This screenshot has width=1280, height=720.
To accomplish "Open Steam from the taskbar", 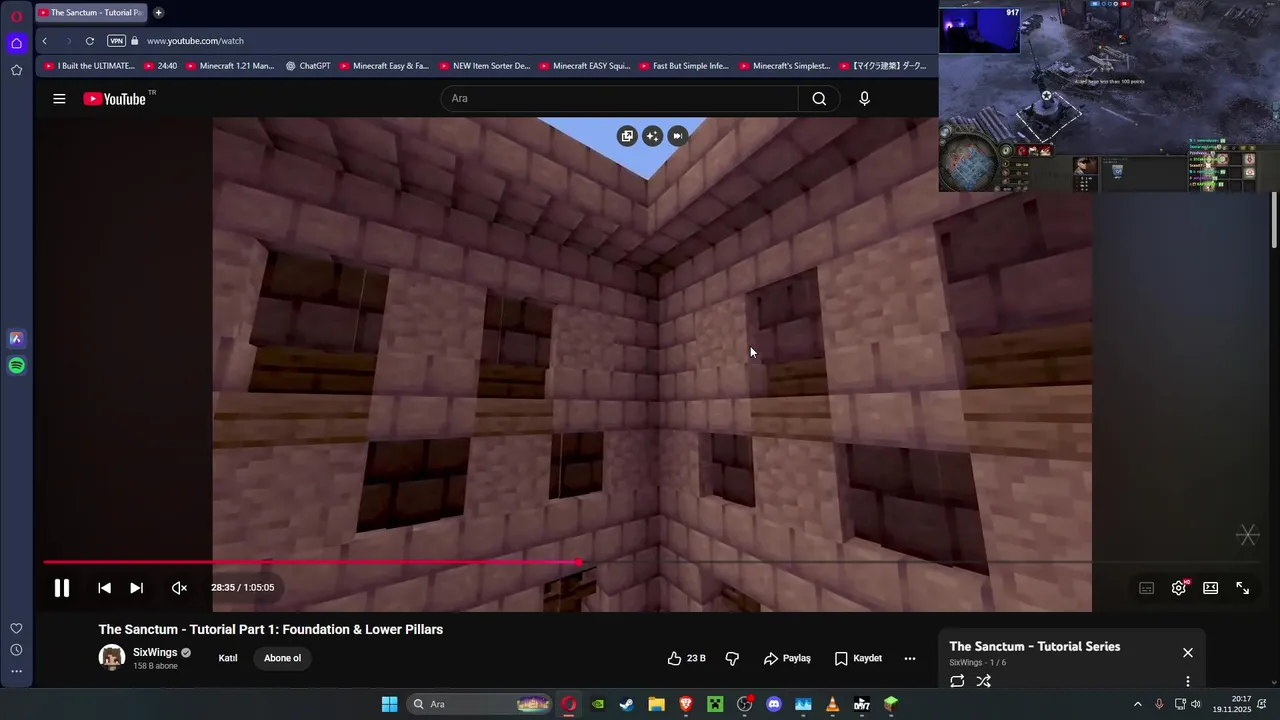I will (x=627, y=704).
